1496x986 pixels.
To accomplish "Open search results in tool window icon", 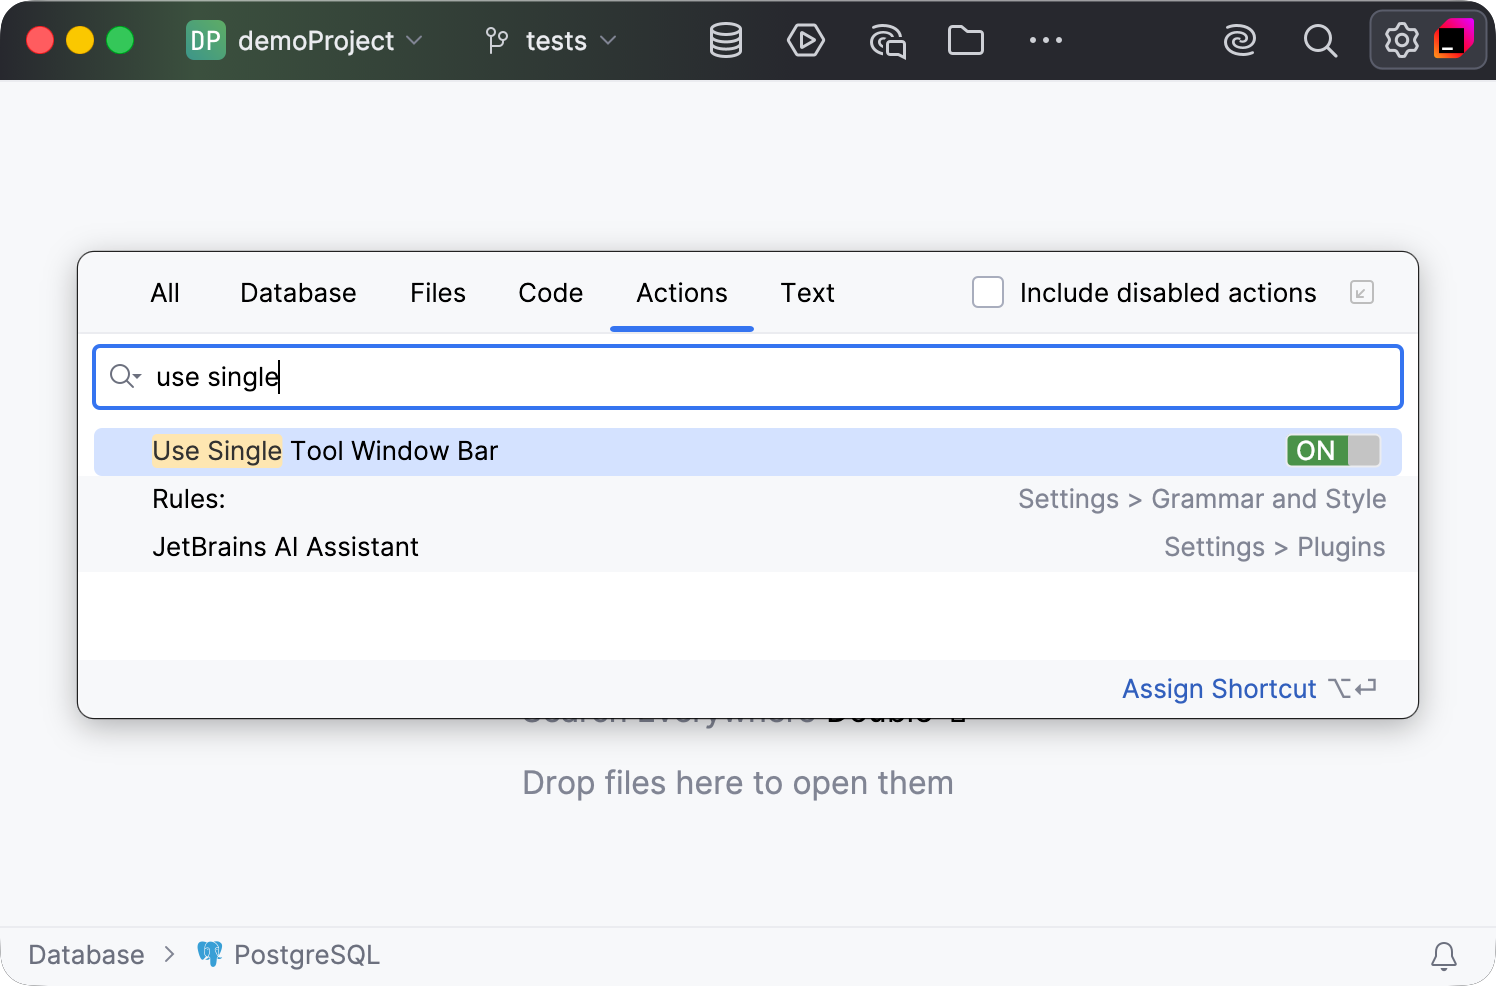I will click(x=1361, y=292).
